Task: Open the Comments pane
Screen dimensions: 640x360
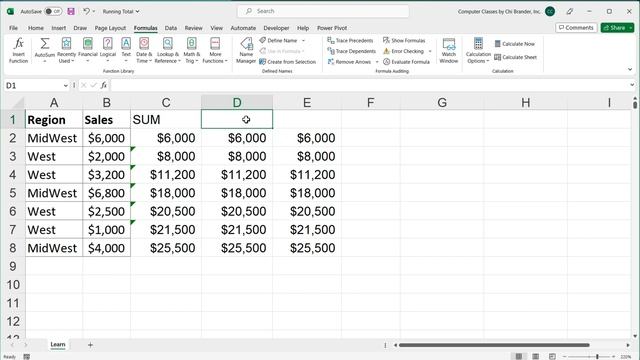Action: [x=576, y=27]
